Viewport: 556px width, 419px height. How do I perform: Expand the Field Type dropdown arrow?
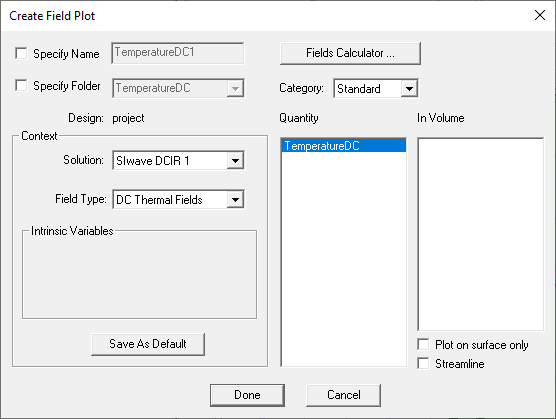[235, 200]
